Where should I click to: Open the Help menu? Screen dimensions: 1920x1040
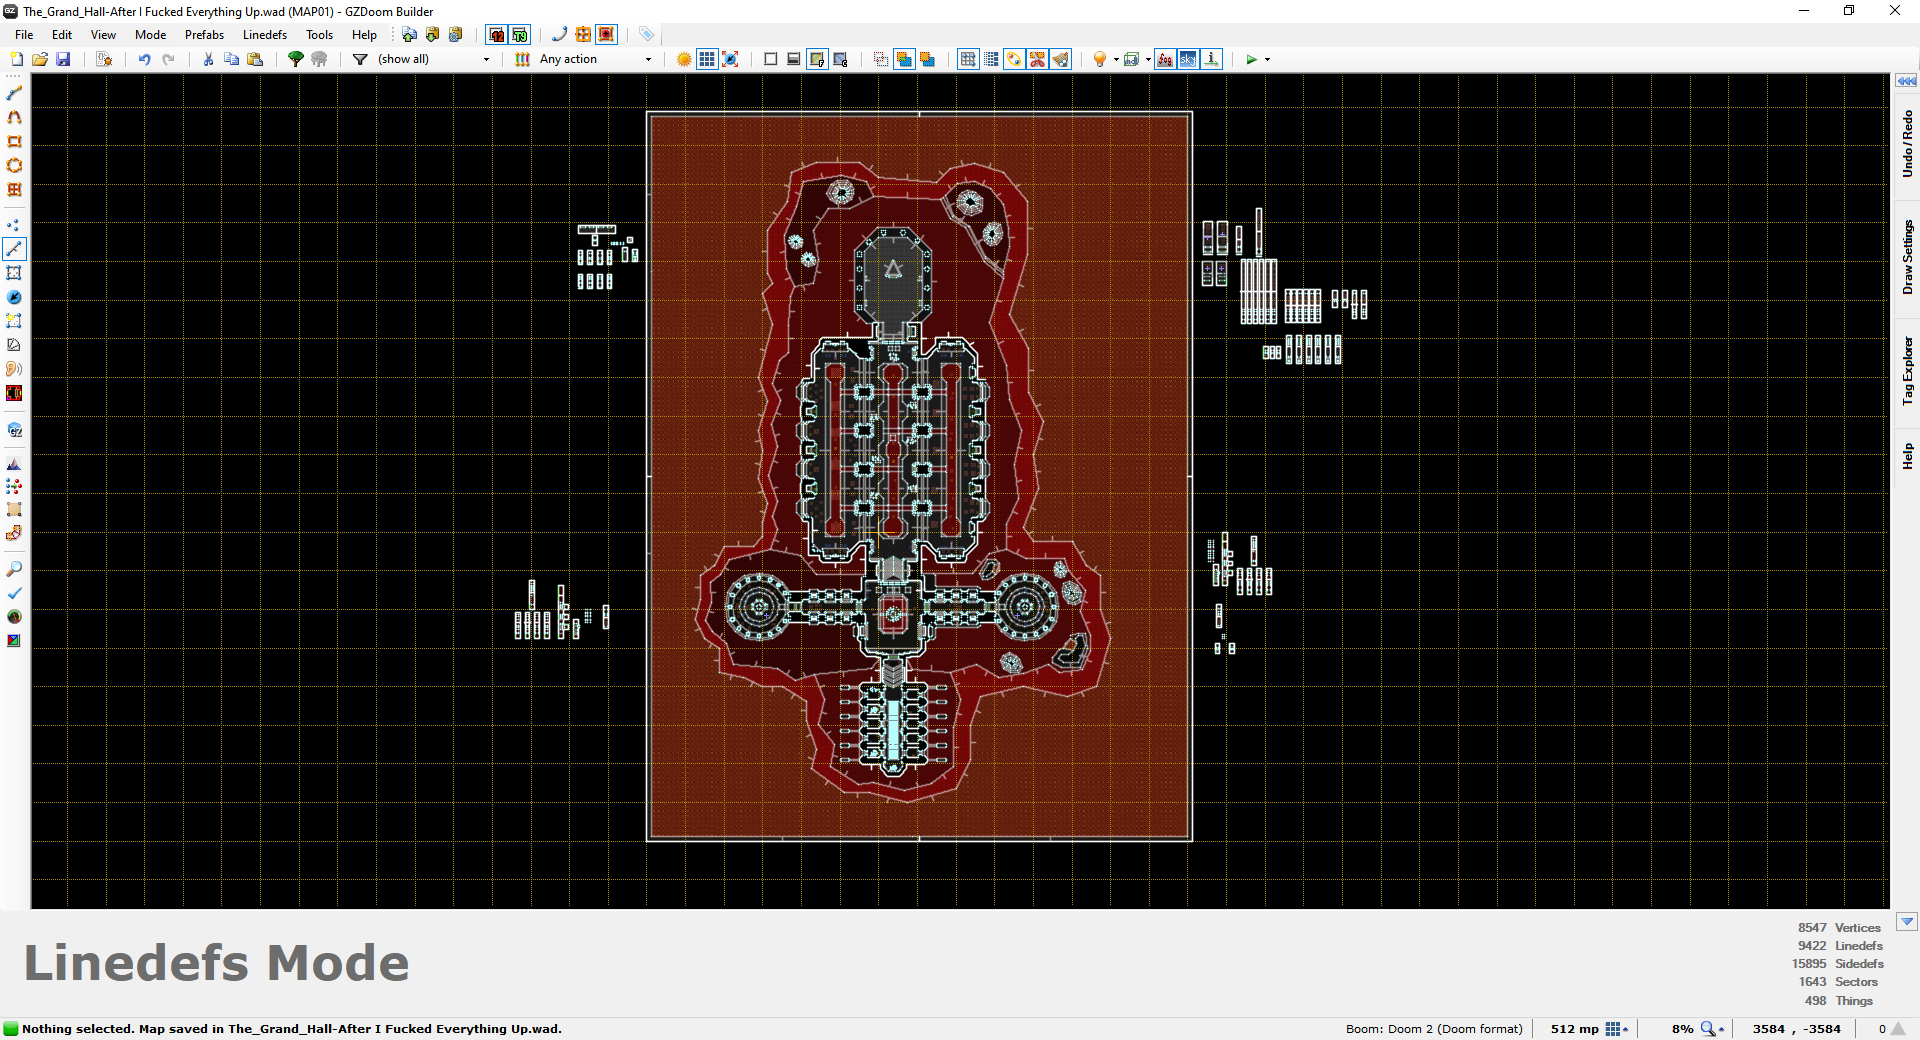coord(364,34)
